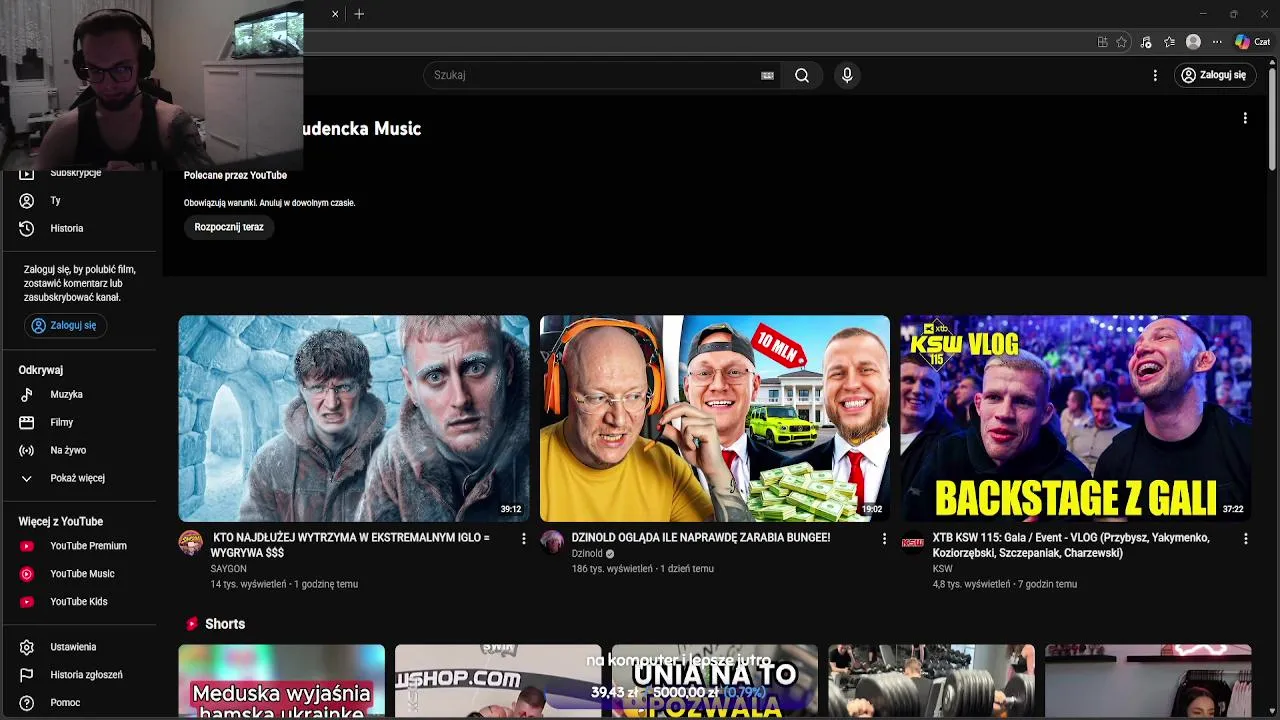This screenshot has height=720, width=1280.
Task: Click Rozpocznij teraz button
Action: click(x=229, y=227)
